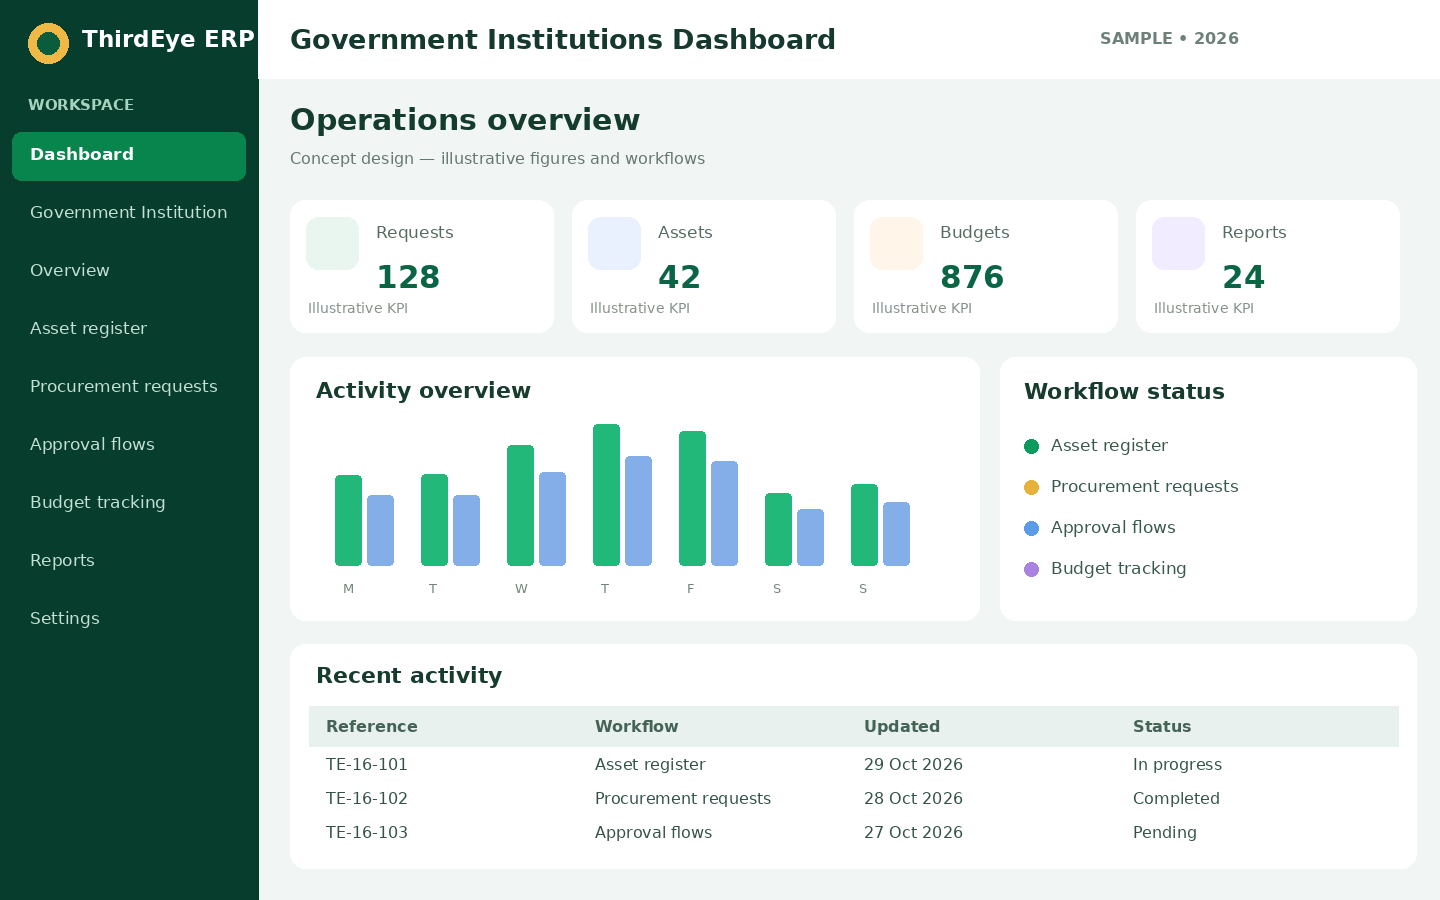The width and height of the screenshot is (1440, 900).
Task: Open reference TE-16-103
Action: click(x=367, y=833)
